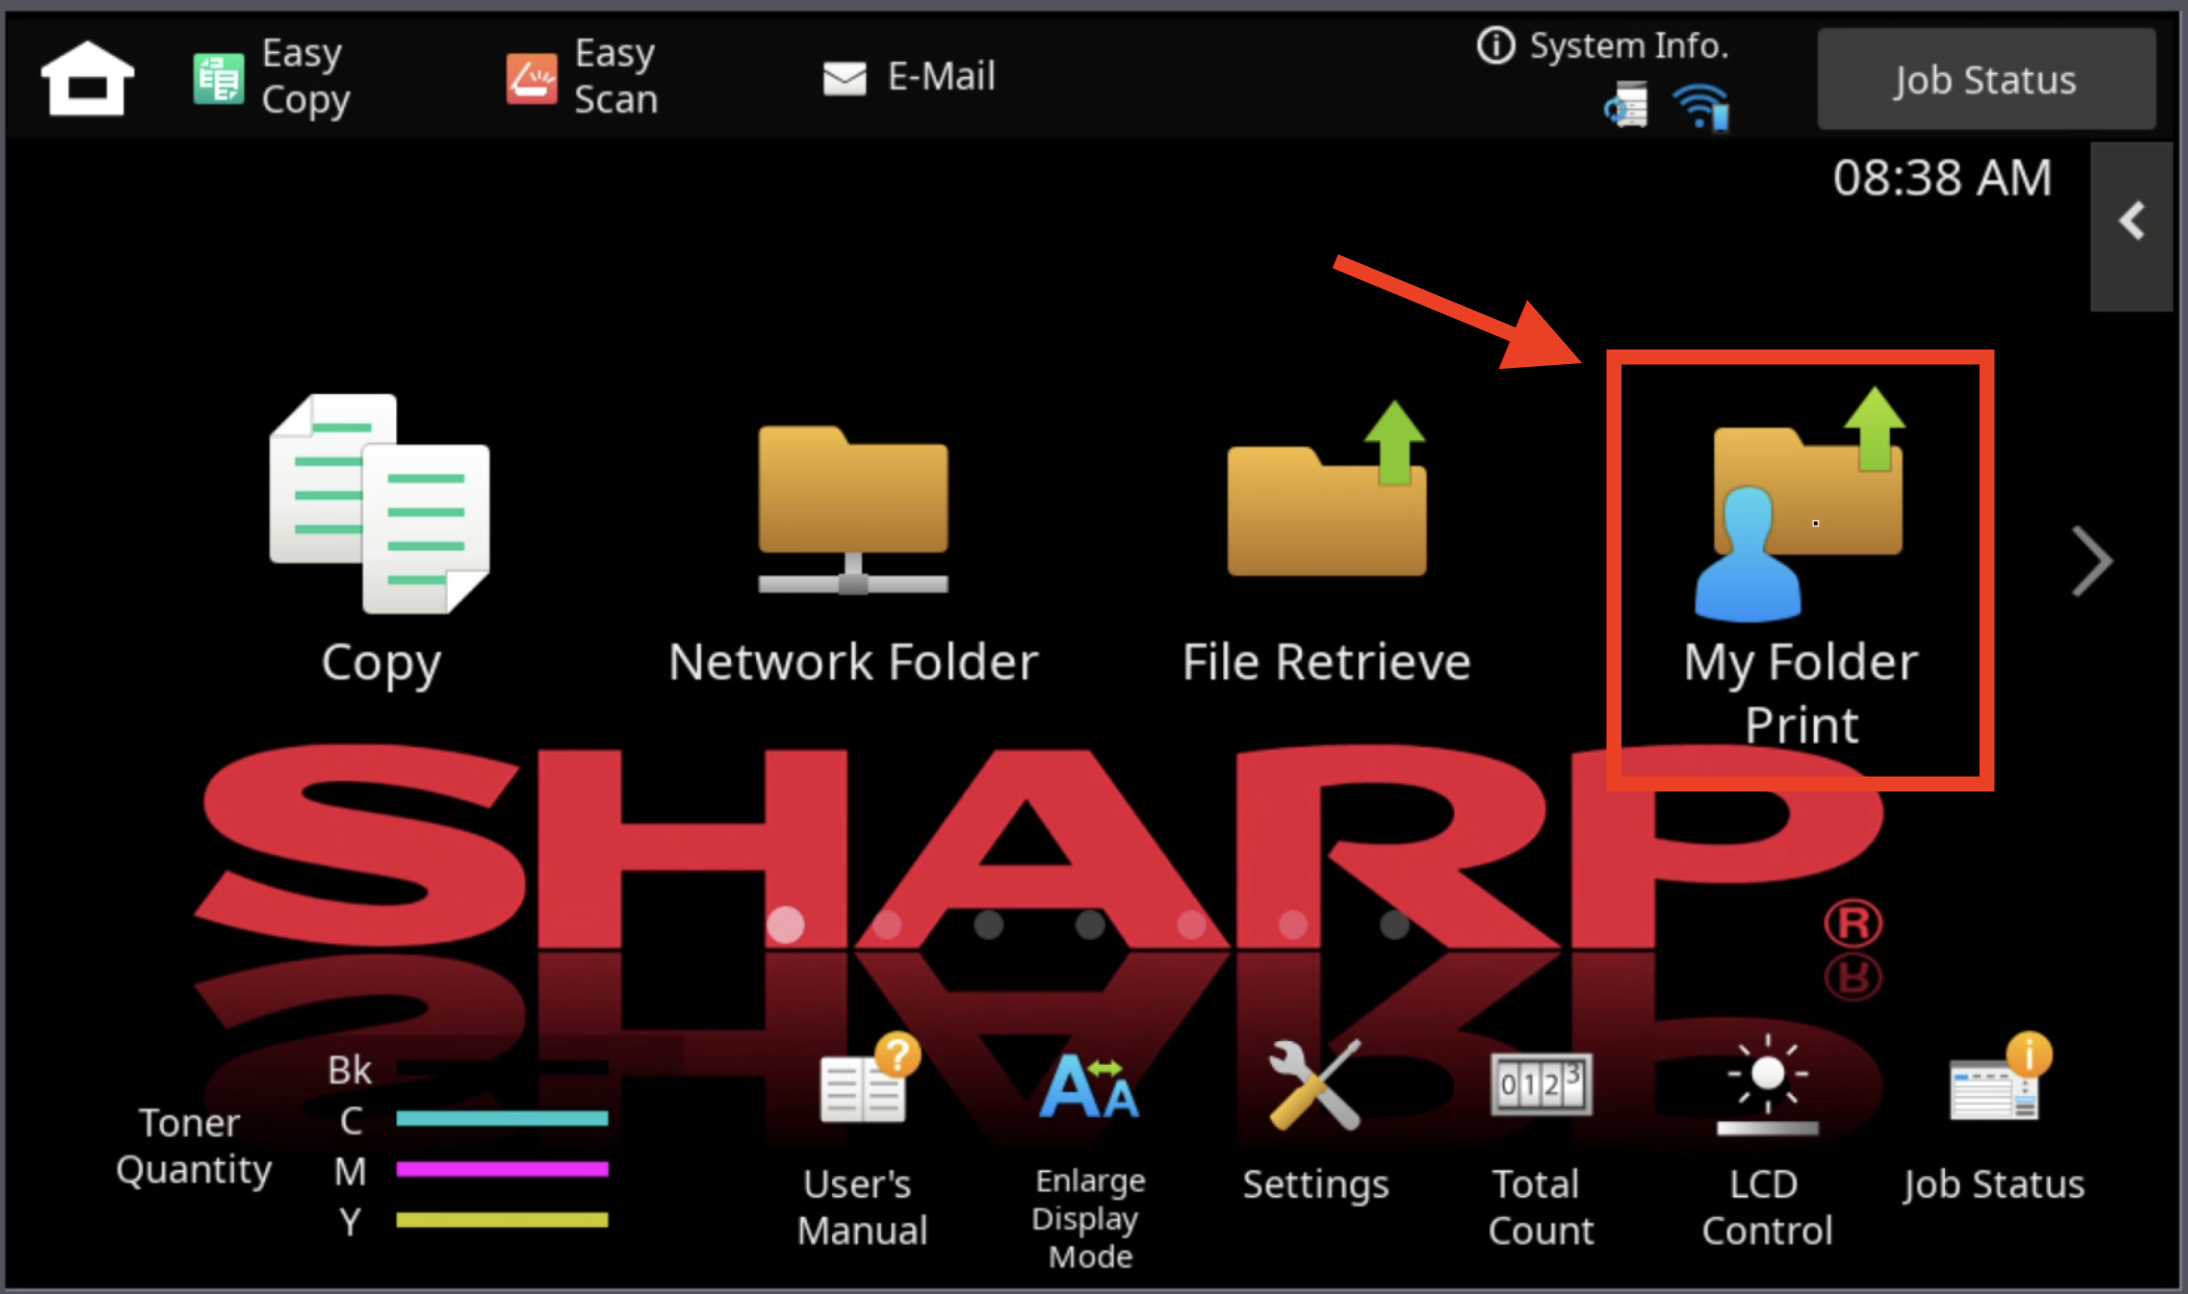Open File Retrieve
2188x1294 pixels.
point(1327,543)
